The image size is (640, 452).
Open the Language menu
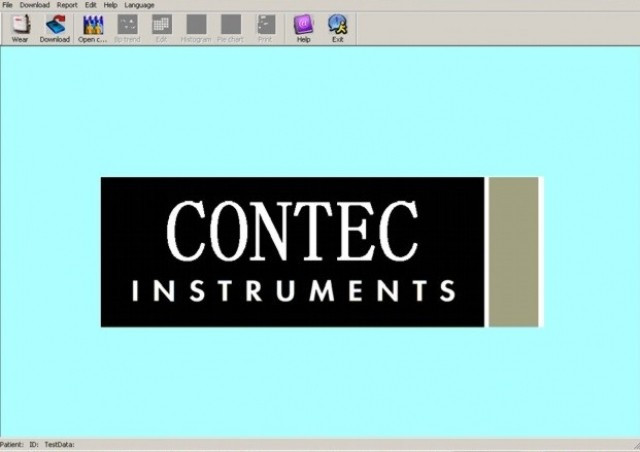tap(139, 5)
